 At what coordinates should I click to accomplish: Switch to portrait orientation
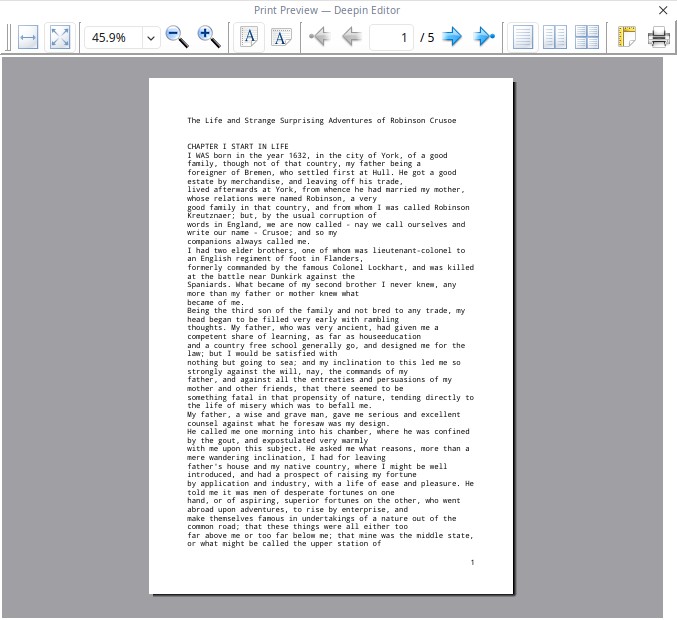coord(249,37)
